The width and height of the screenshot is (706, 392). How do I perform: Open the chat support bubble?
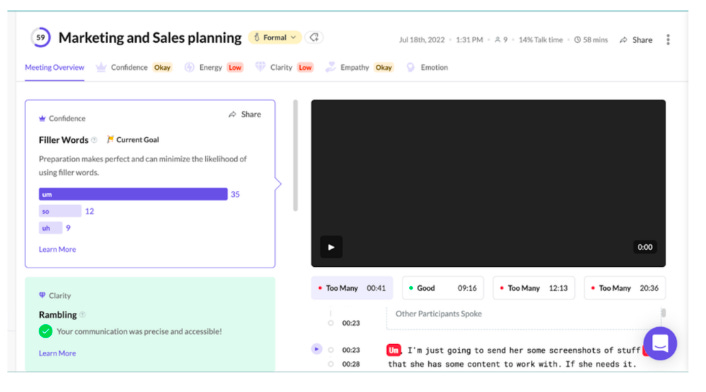660,343
